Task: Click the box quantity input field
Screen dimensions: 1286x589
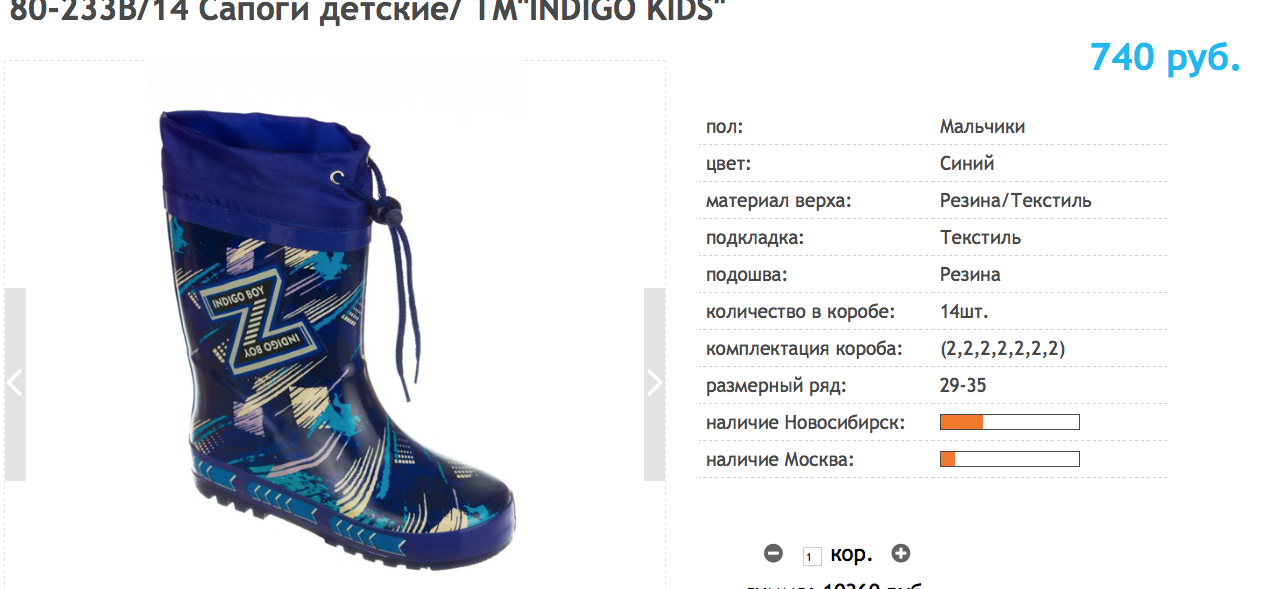Action: (812, 556)
